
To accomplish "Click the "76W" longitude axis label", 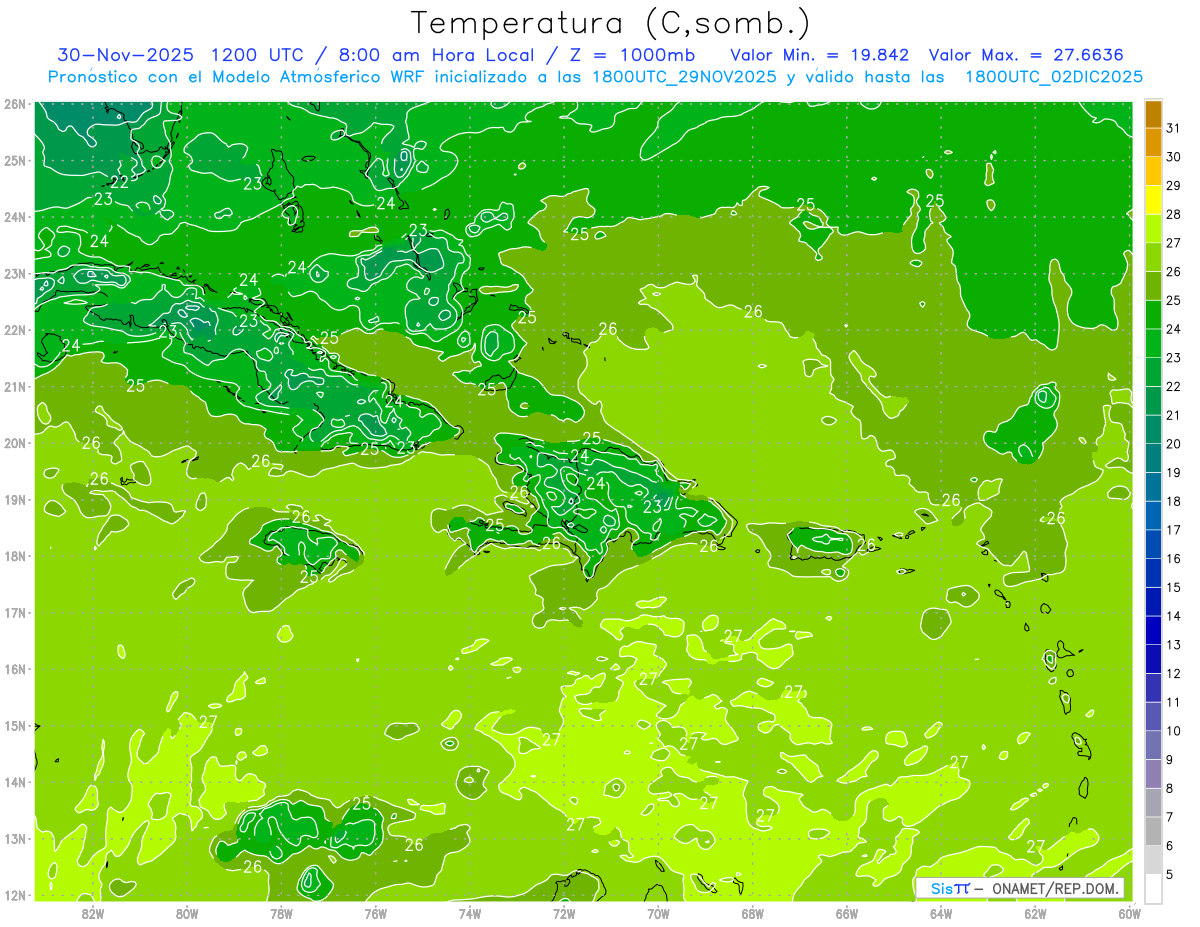I will point(375,913).
